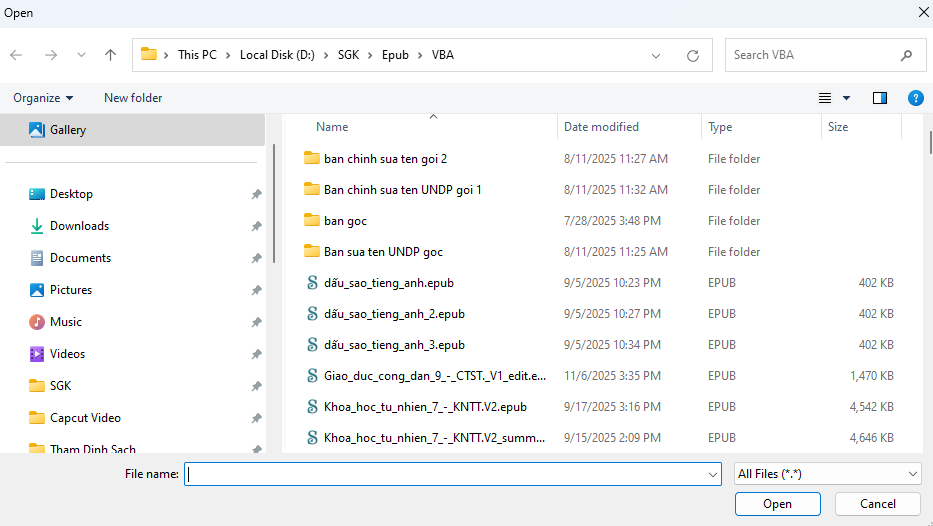
Task: Unpin Desktop using its pin icon
Action: [x=256, y=194]
